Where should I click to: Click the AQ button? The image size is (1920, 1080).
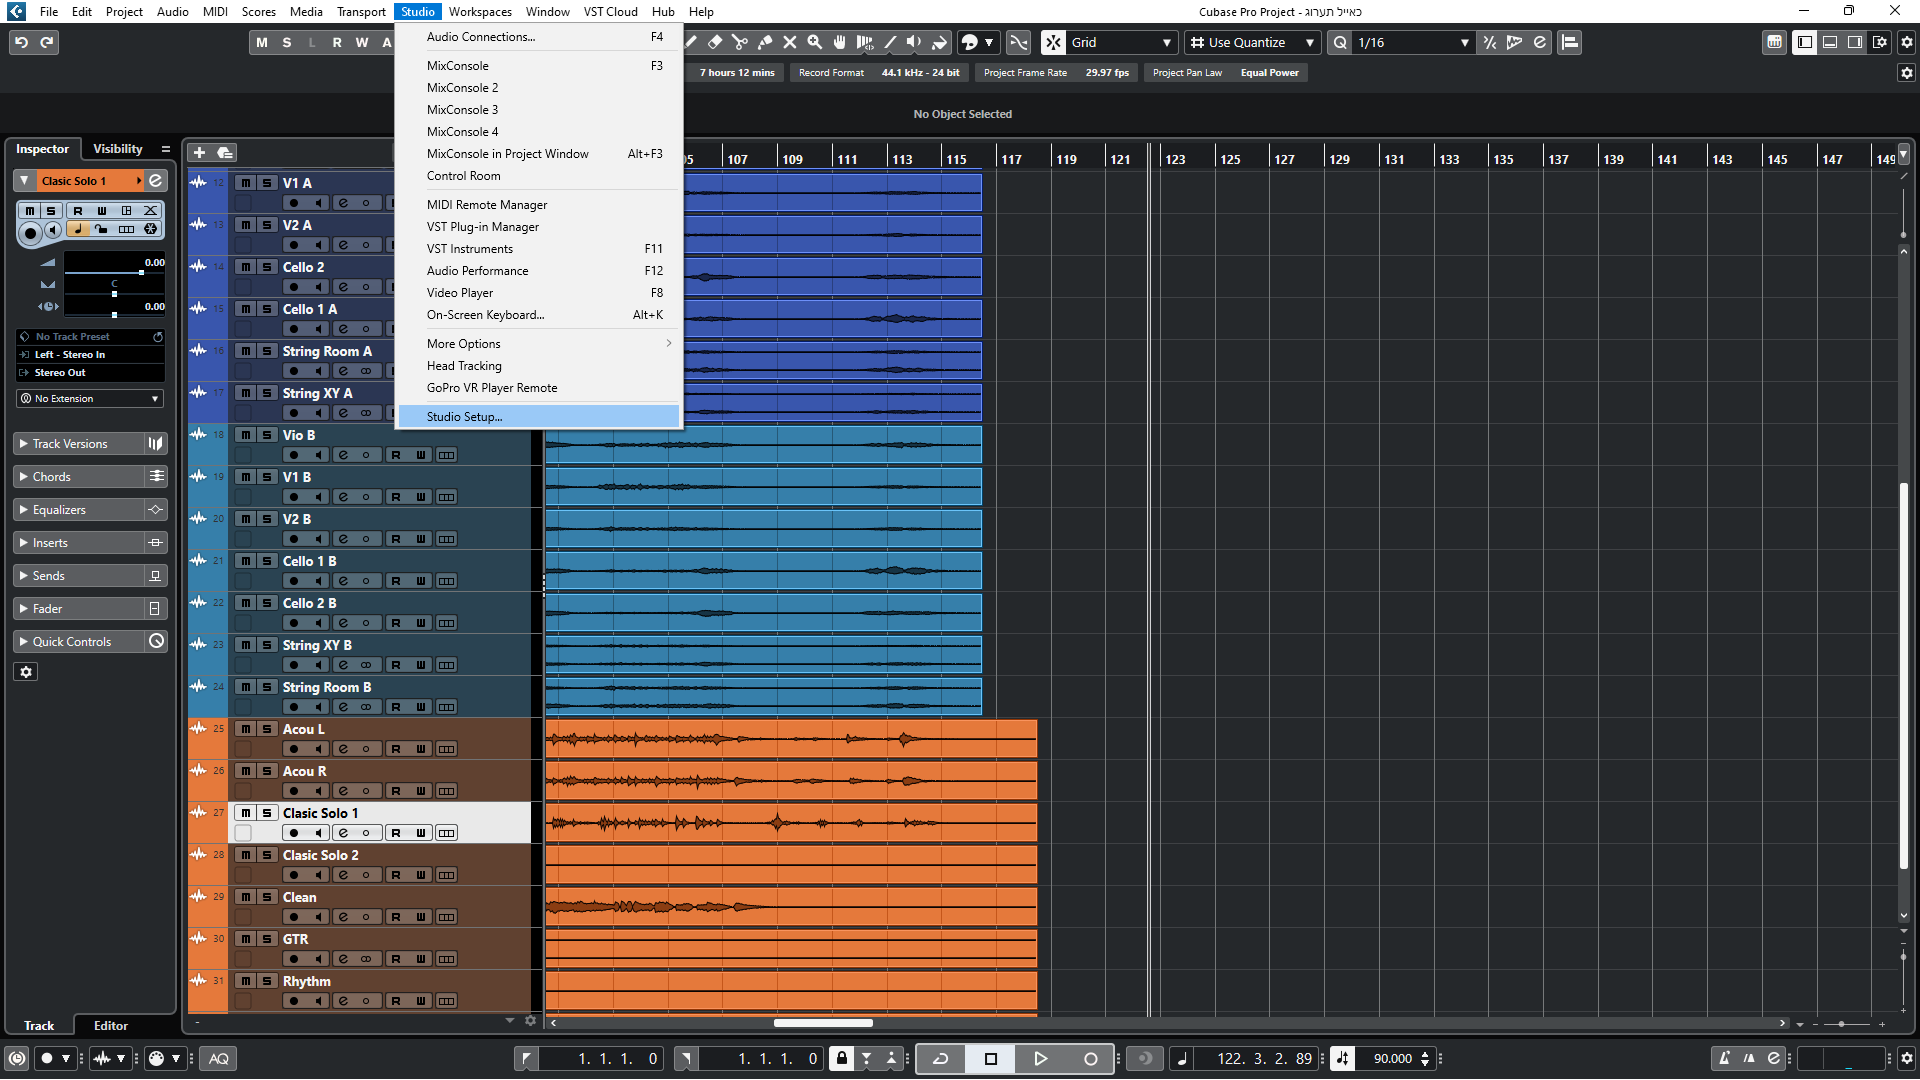[219, 1059]
